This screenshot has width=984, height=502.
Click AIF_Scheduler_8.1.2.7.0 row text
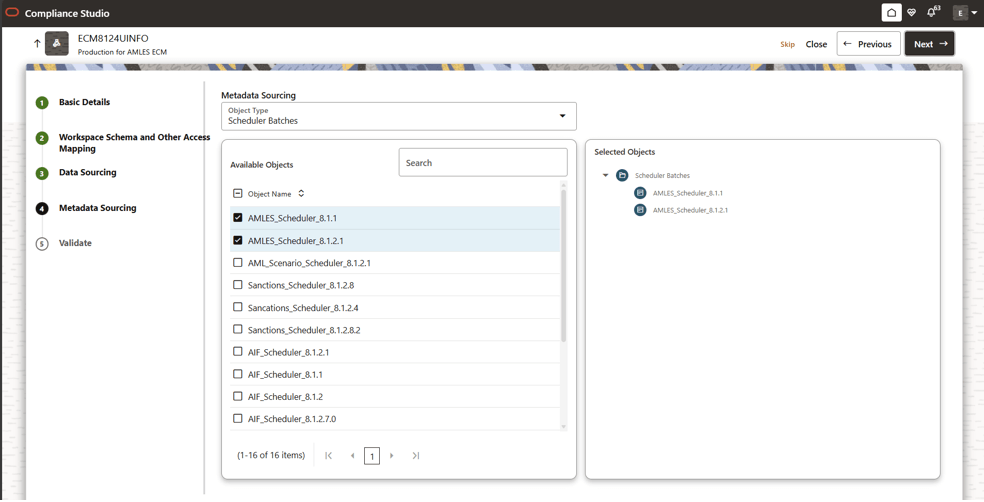point(292,419)
